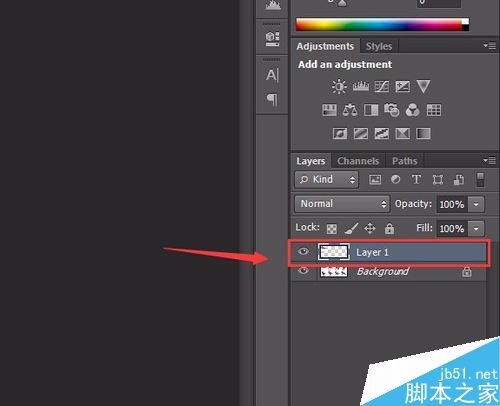The image size is (500, 406).
Task: Open the Histogram panel icon
Action: coord(273,5)
